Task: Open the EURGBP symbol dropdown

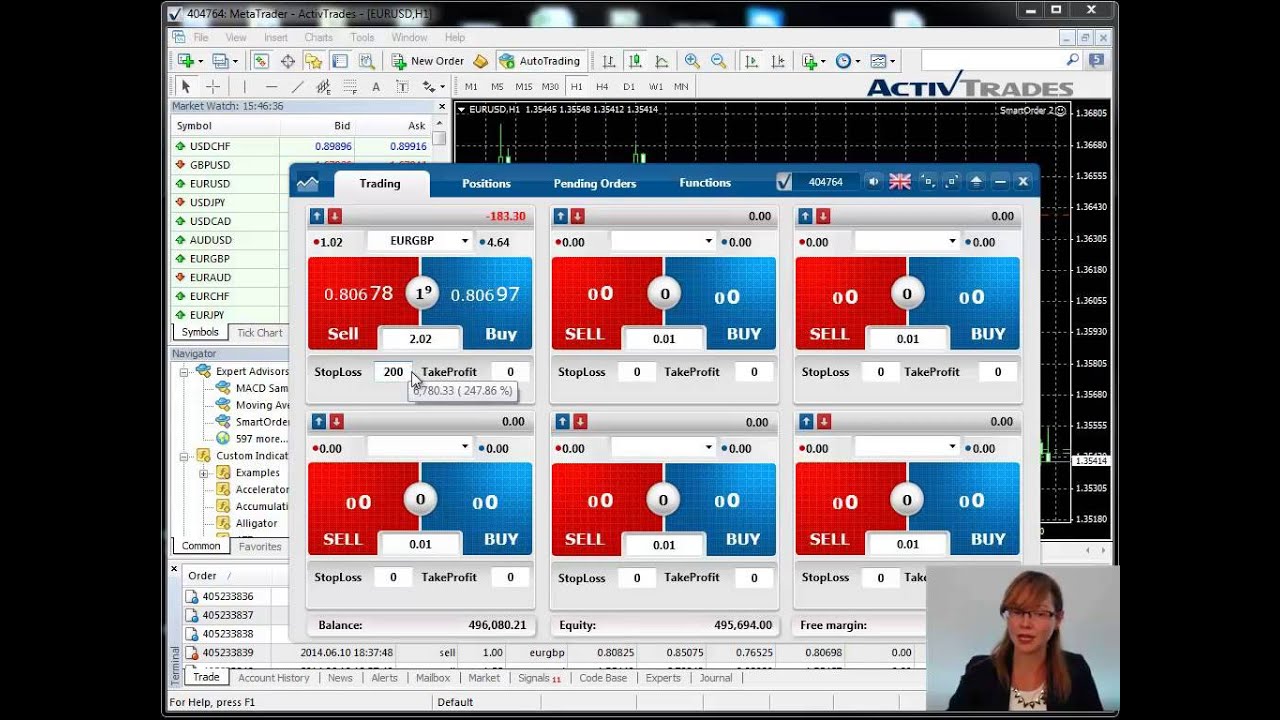Action: (464, 241)
